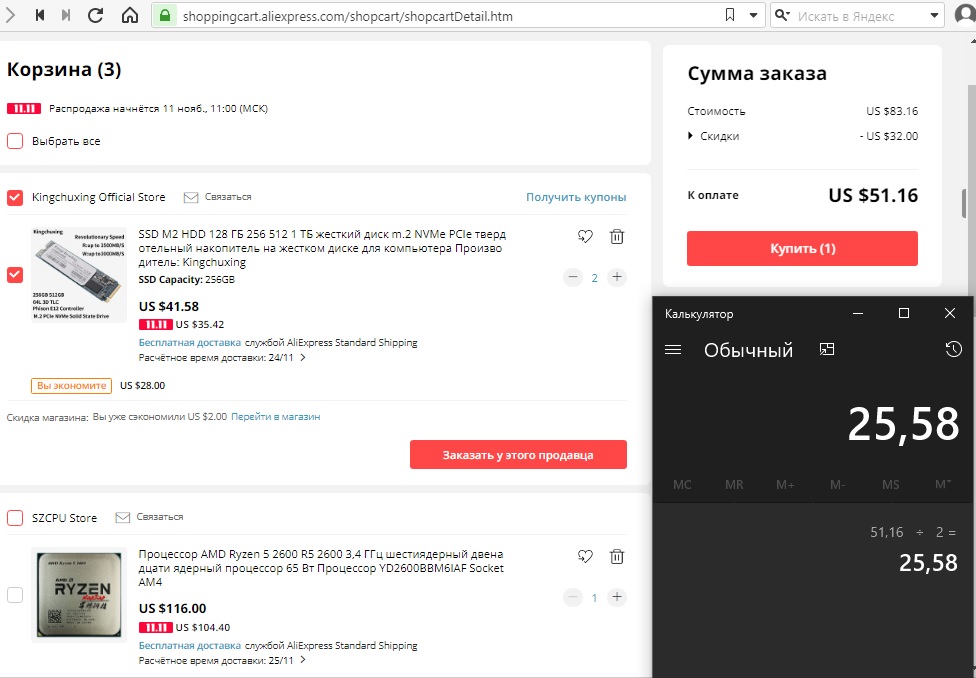Check the 'Выбрать все' checkbox
976x678 pixels.
tap(15, 141)
